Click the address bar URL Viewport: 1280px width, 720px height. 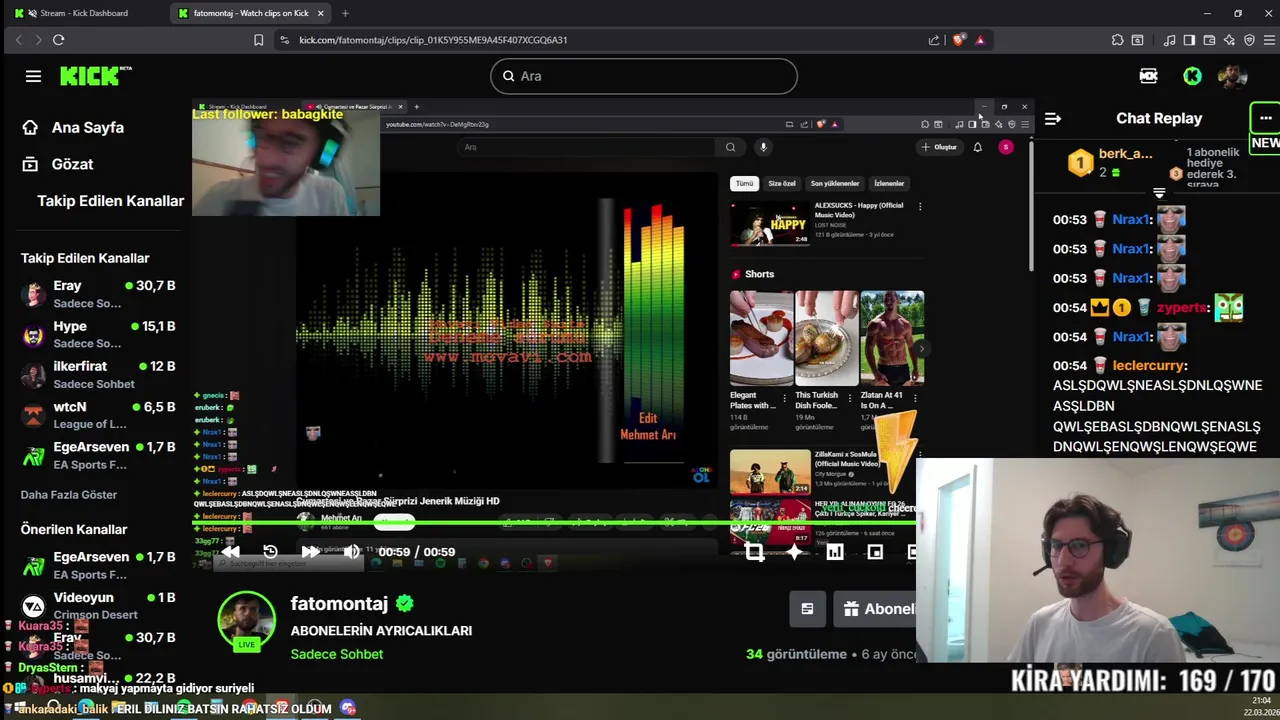click(x=433, y=40)
